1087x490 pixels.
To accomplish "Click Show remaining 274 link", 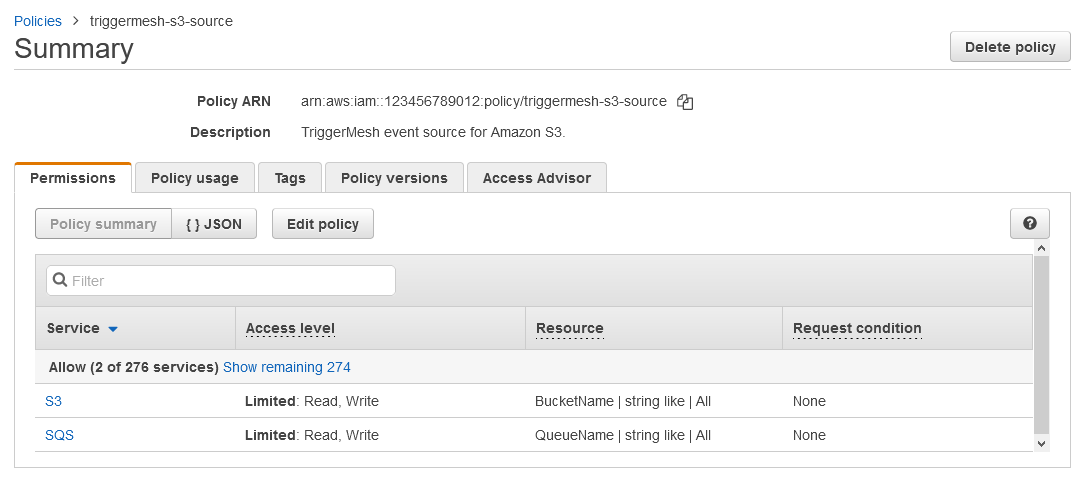I will (x=287, y=367).
